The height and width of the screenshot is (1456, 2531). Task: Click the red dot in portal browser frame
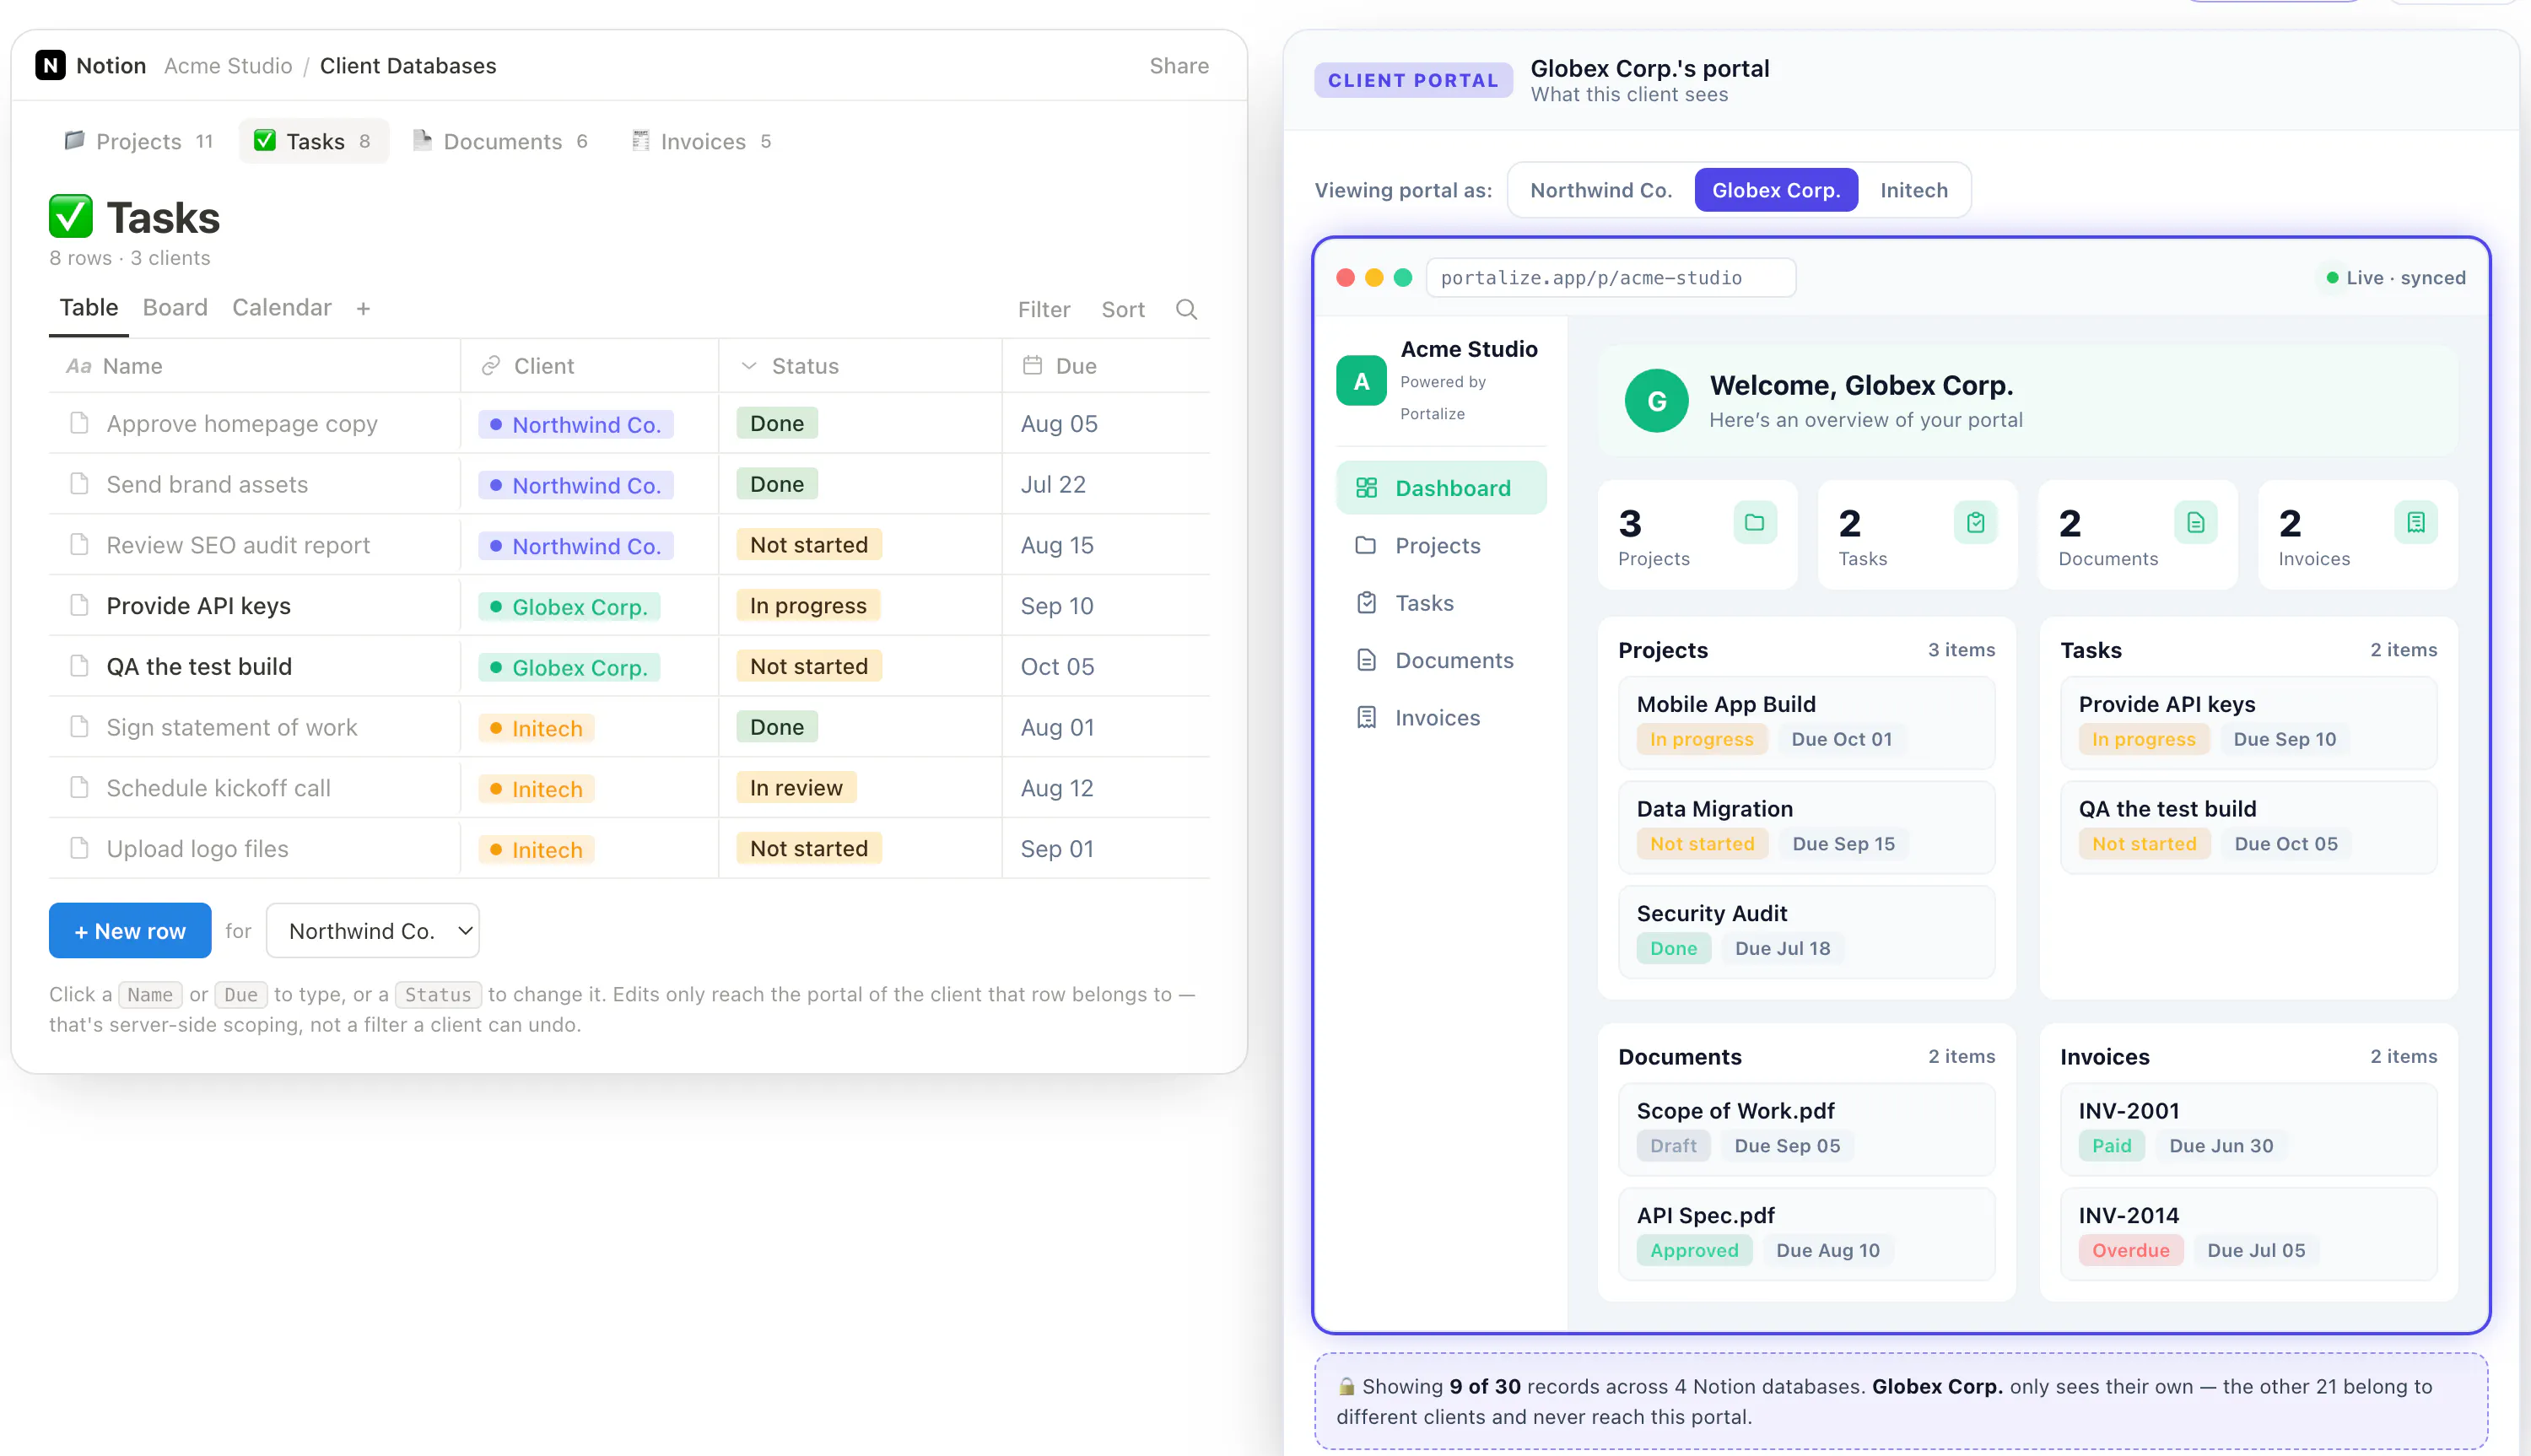point(1345,277)
